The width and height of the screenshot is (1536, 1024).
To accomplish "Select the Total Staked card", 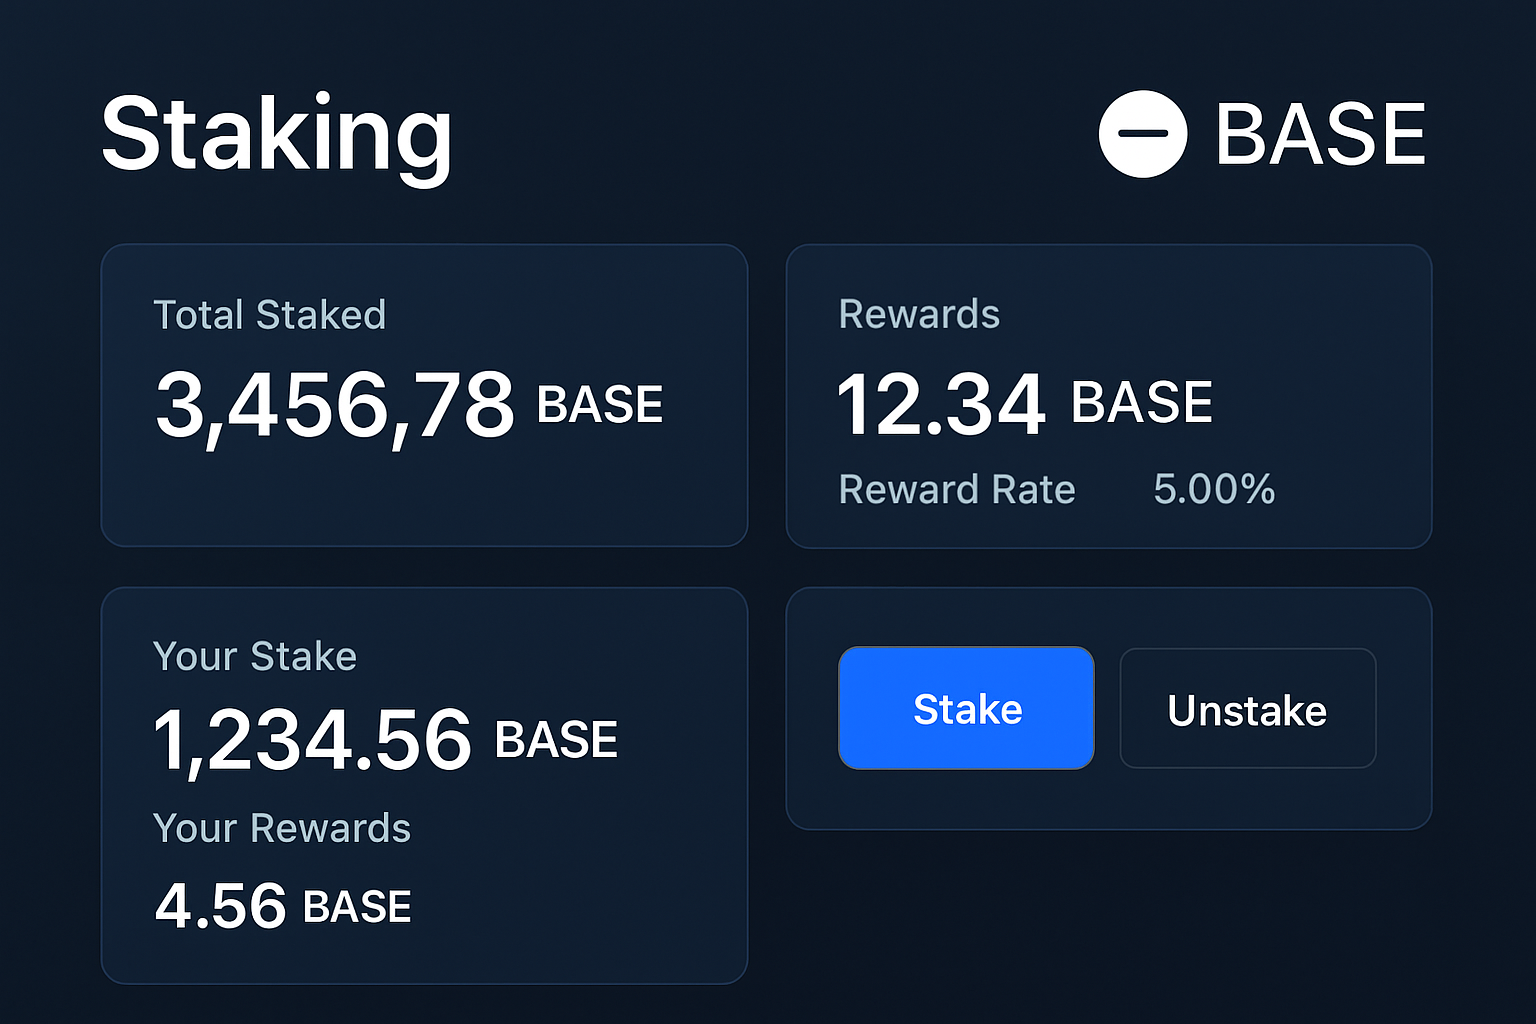I will tap(424, 395).
